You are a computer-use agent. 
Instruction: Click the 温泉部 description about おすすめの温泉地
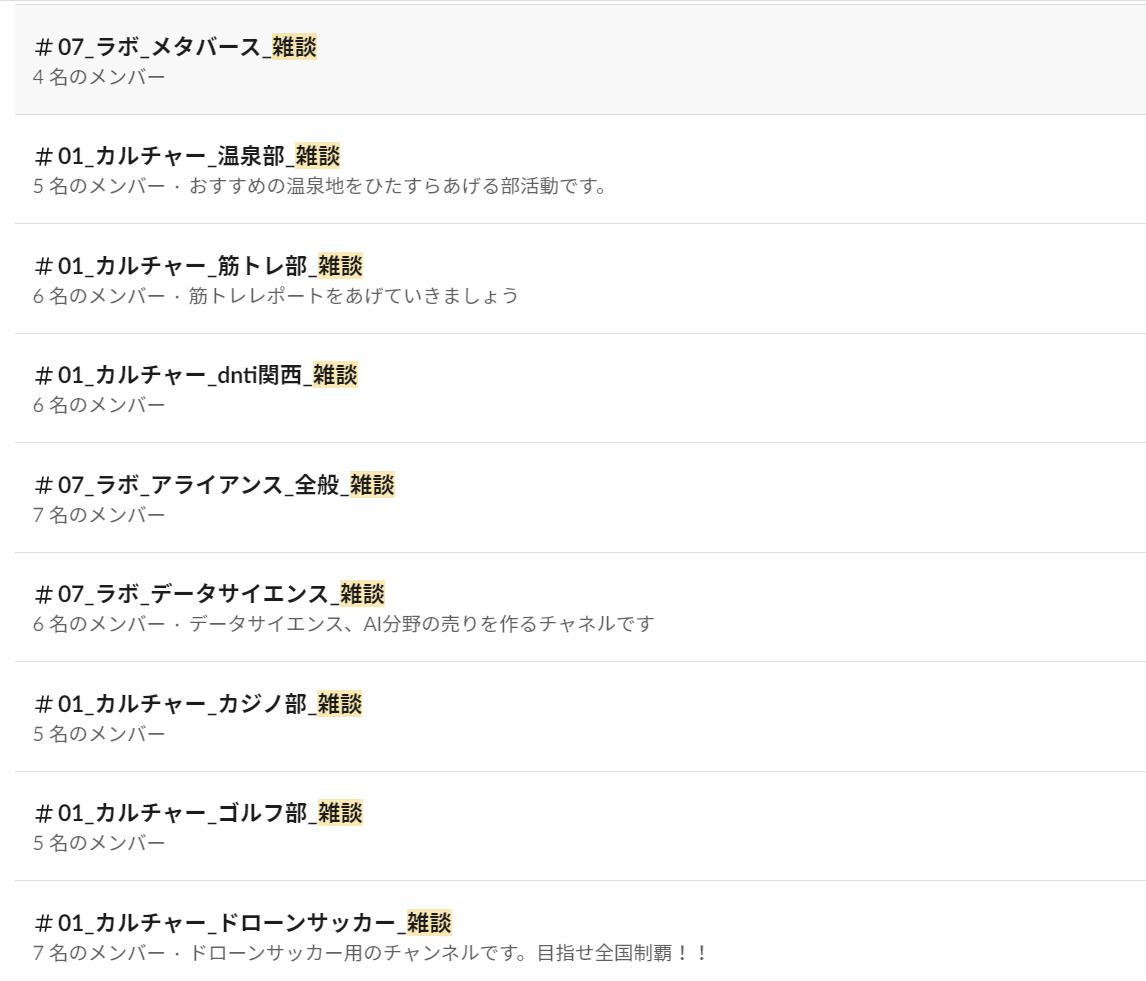point(398,186)
